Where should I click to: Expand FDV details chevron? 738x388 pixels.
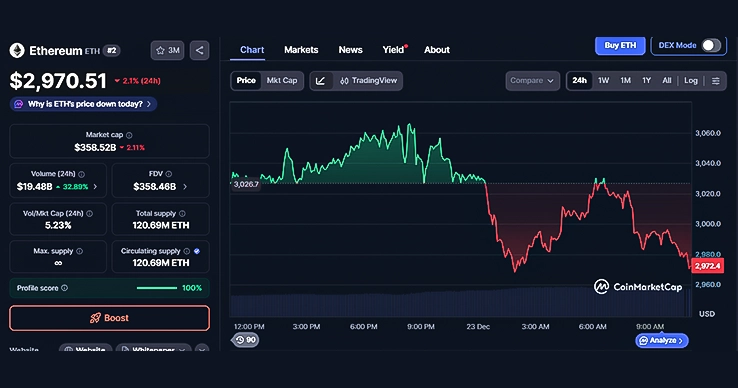tap(185, 187)
